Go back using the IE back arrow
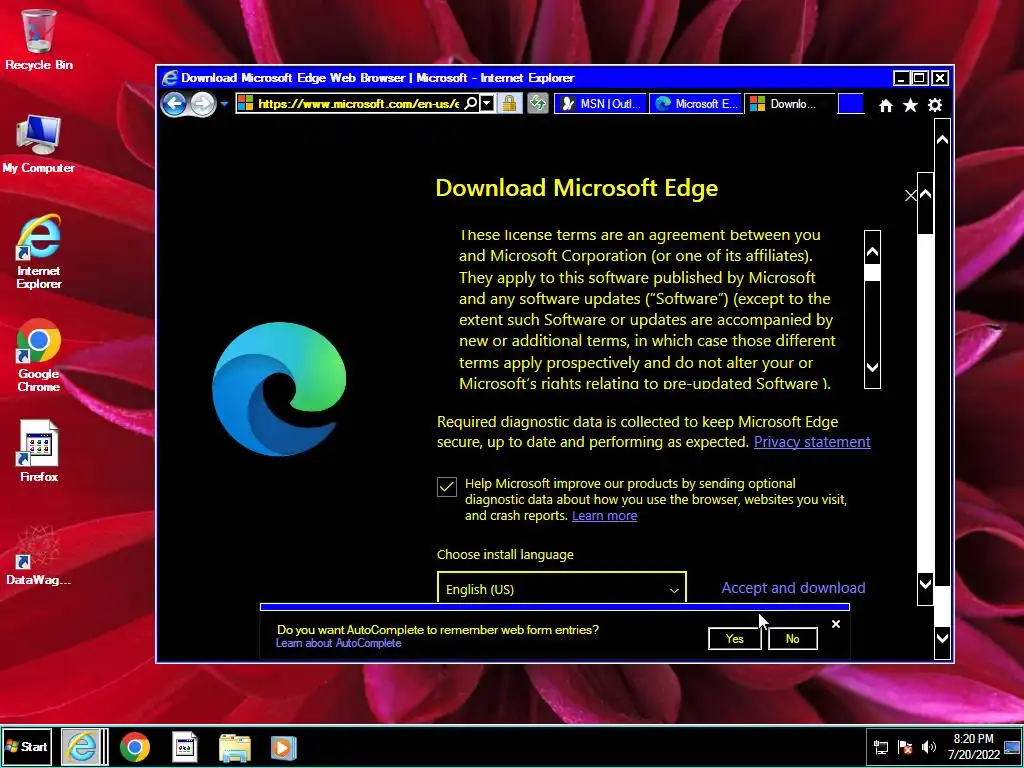 [x=174, y=104]
